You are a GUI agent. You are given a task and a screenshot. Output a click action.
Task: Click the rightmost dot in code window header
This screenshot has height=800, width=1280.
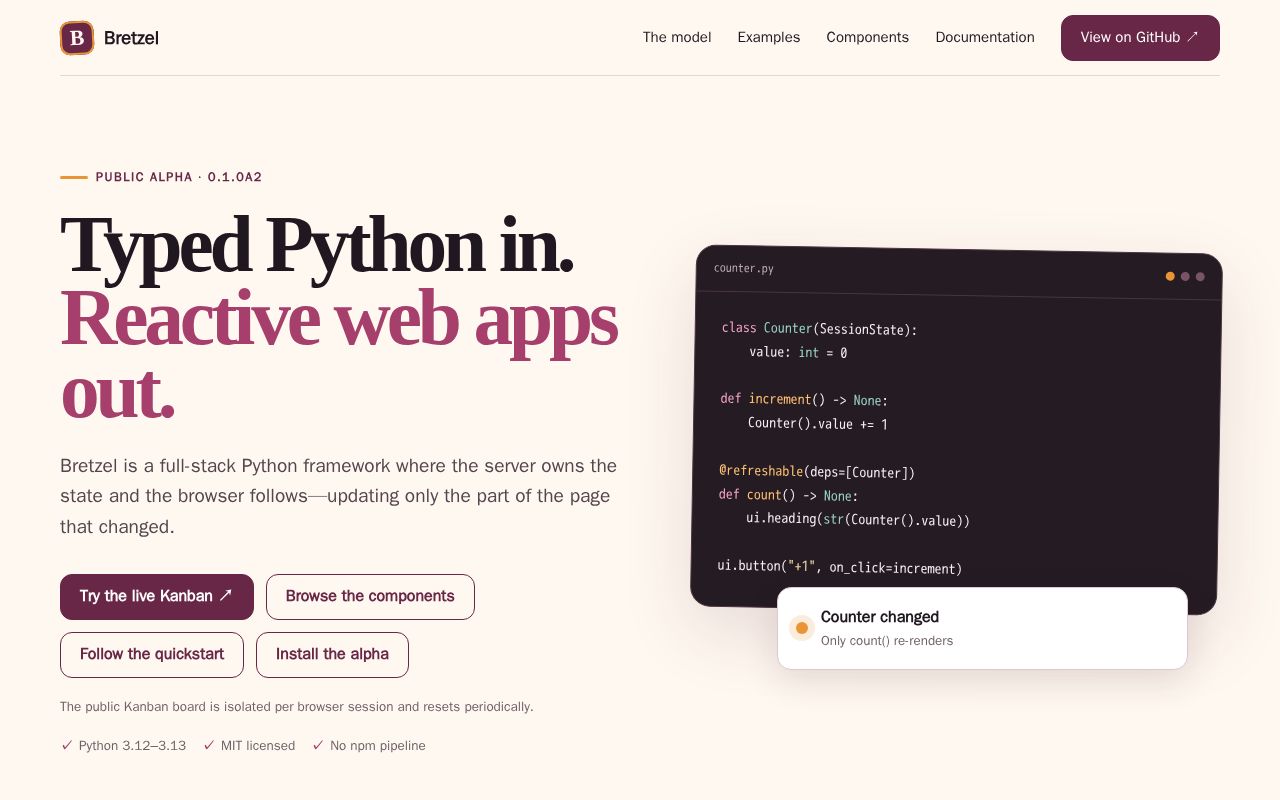(x=1200, y=277)
